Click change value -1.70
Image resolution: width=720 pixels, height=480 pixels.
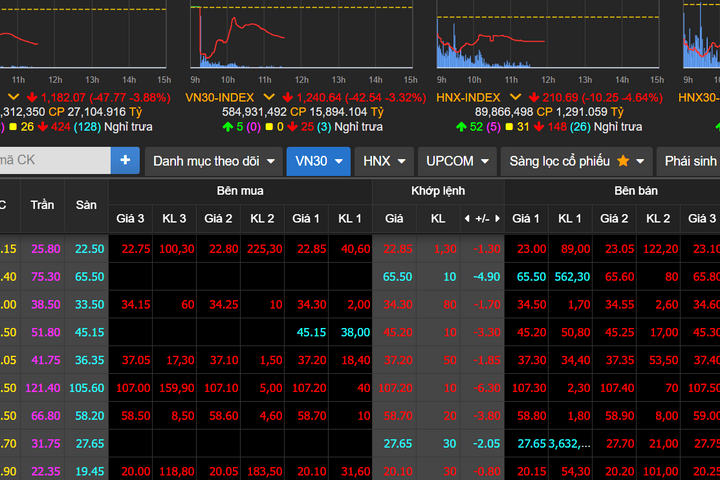tap(487, 305)
